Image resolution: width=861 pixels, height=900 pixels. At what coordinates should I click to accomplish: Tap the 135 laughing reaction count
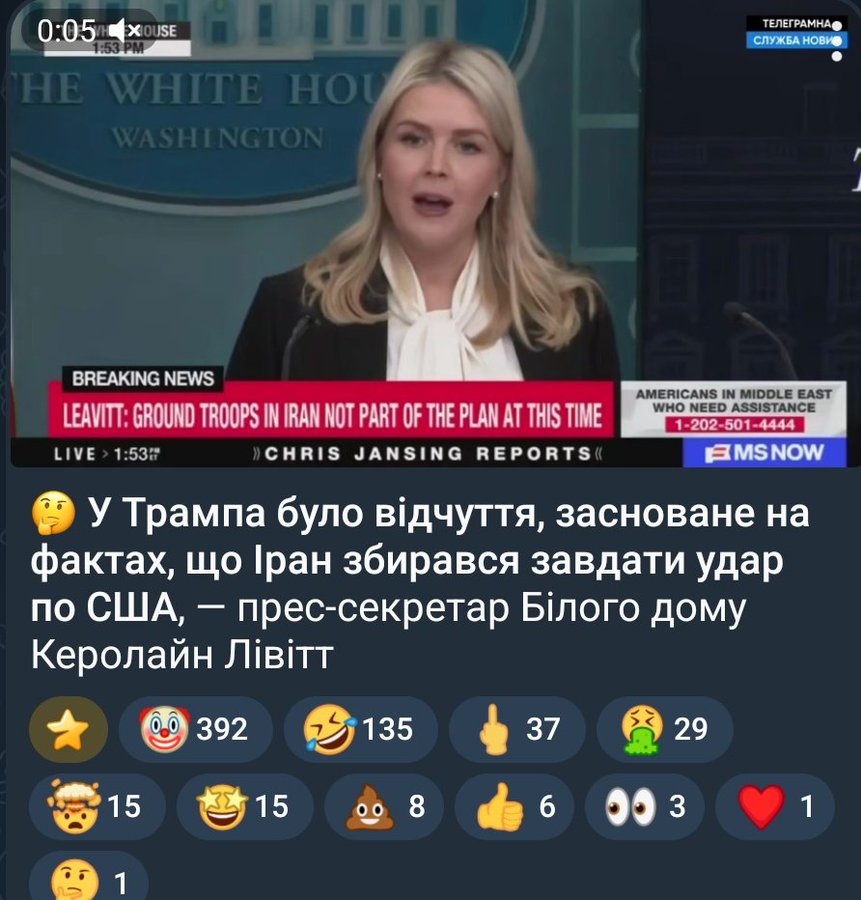(x=387, y=729)
